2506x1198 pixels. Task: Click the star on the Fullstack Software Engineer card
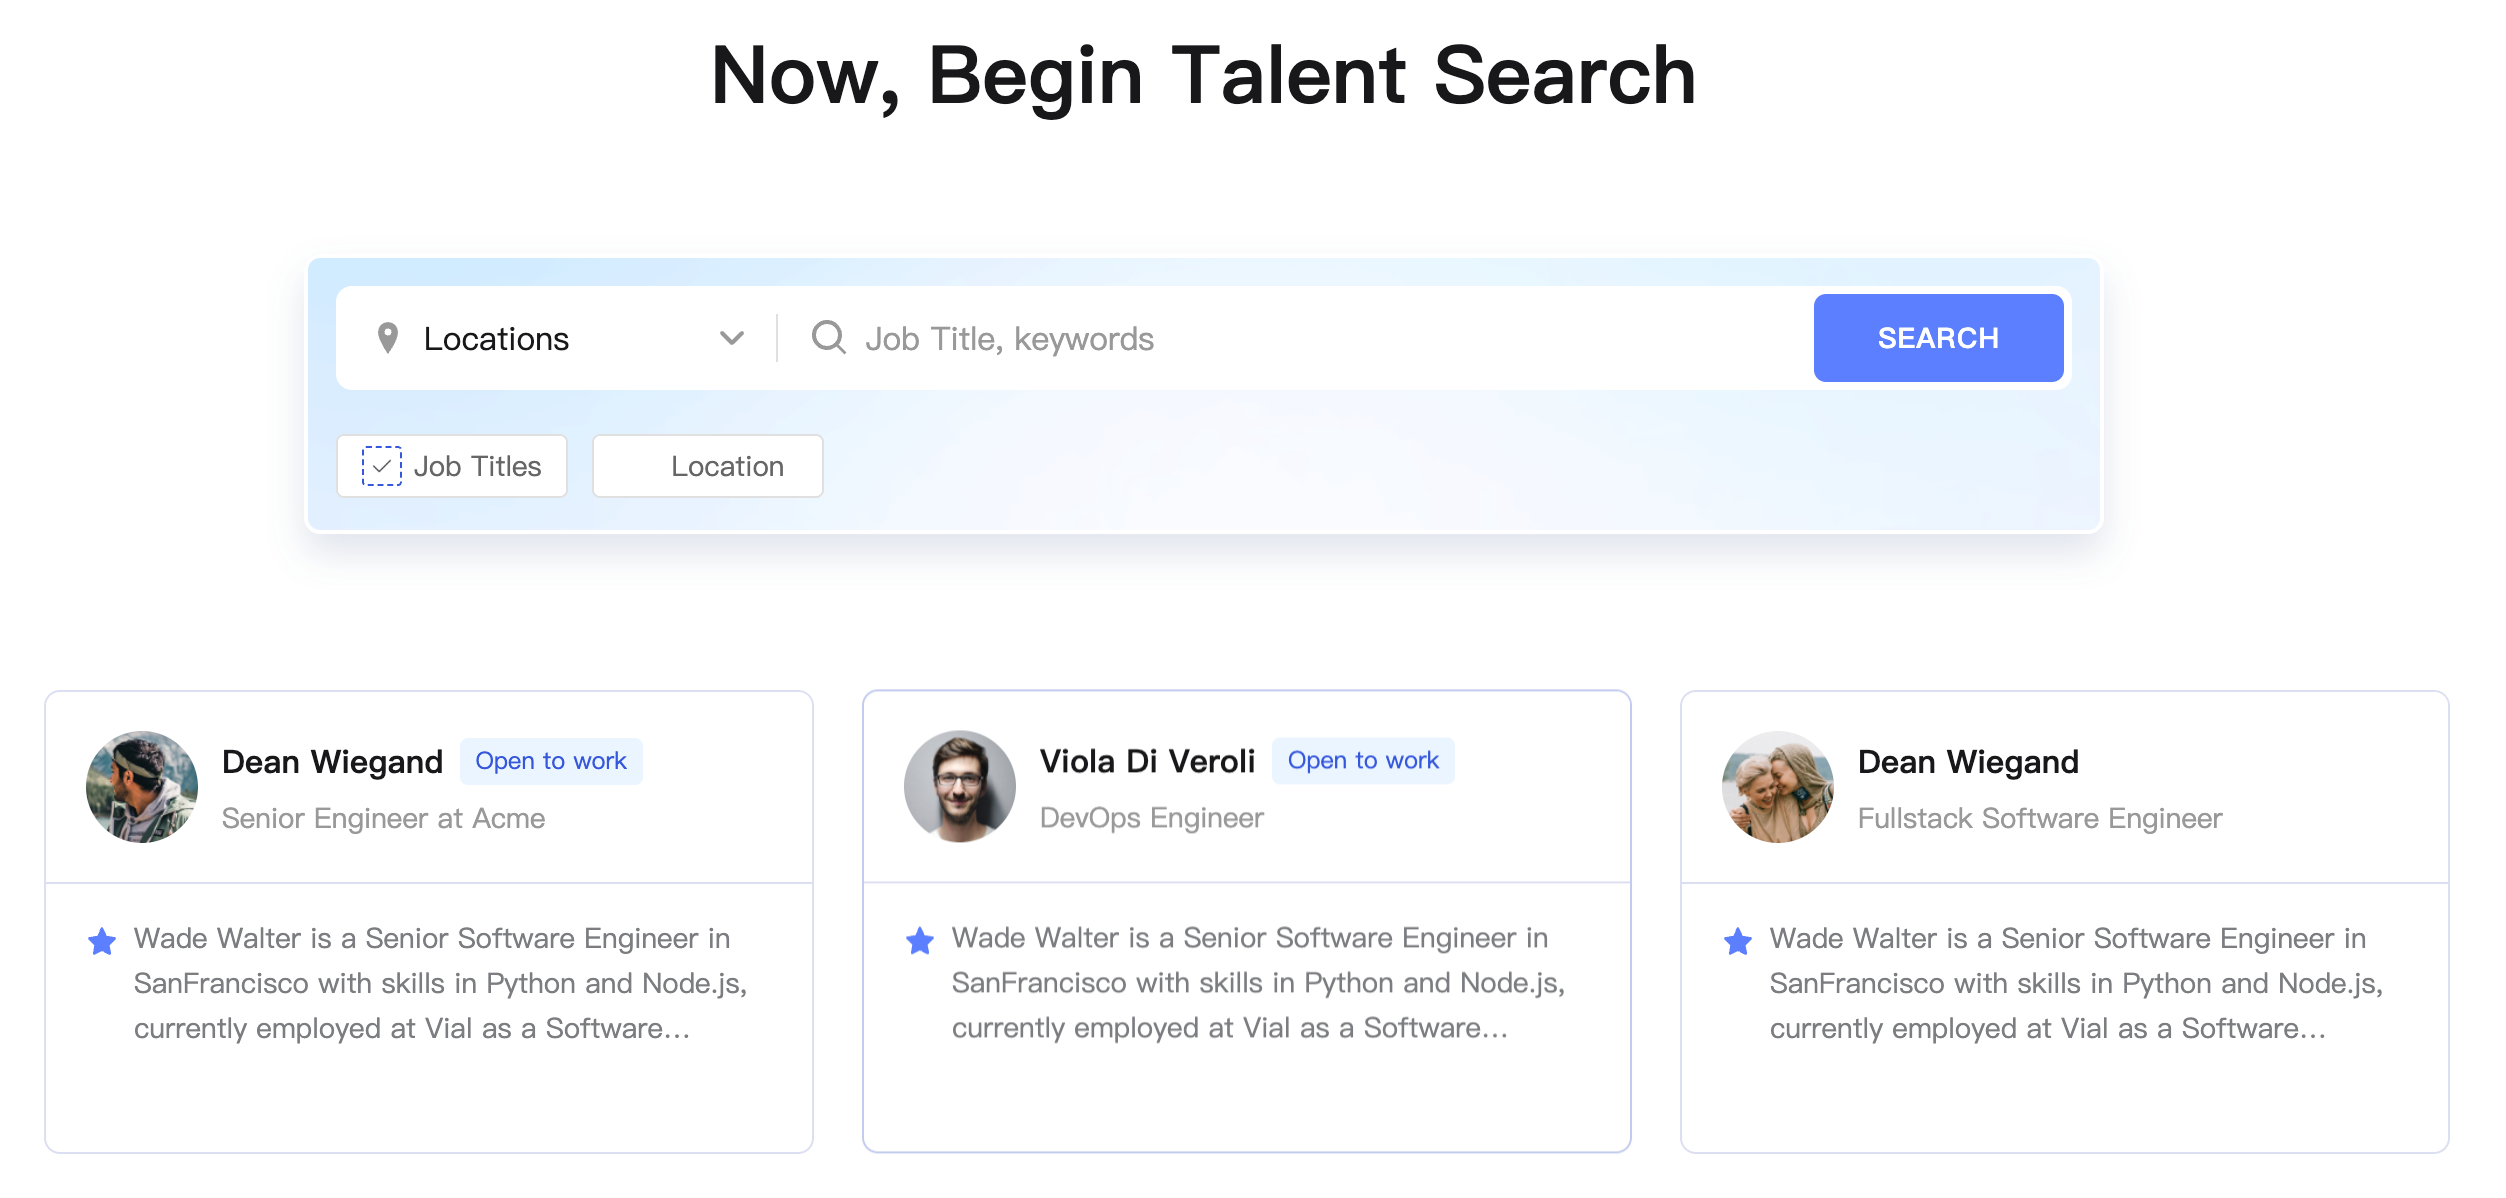point(1738,941)
